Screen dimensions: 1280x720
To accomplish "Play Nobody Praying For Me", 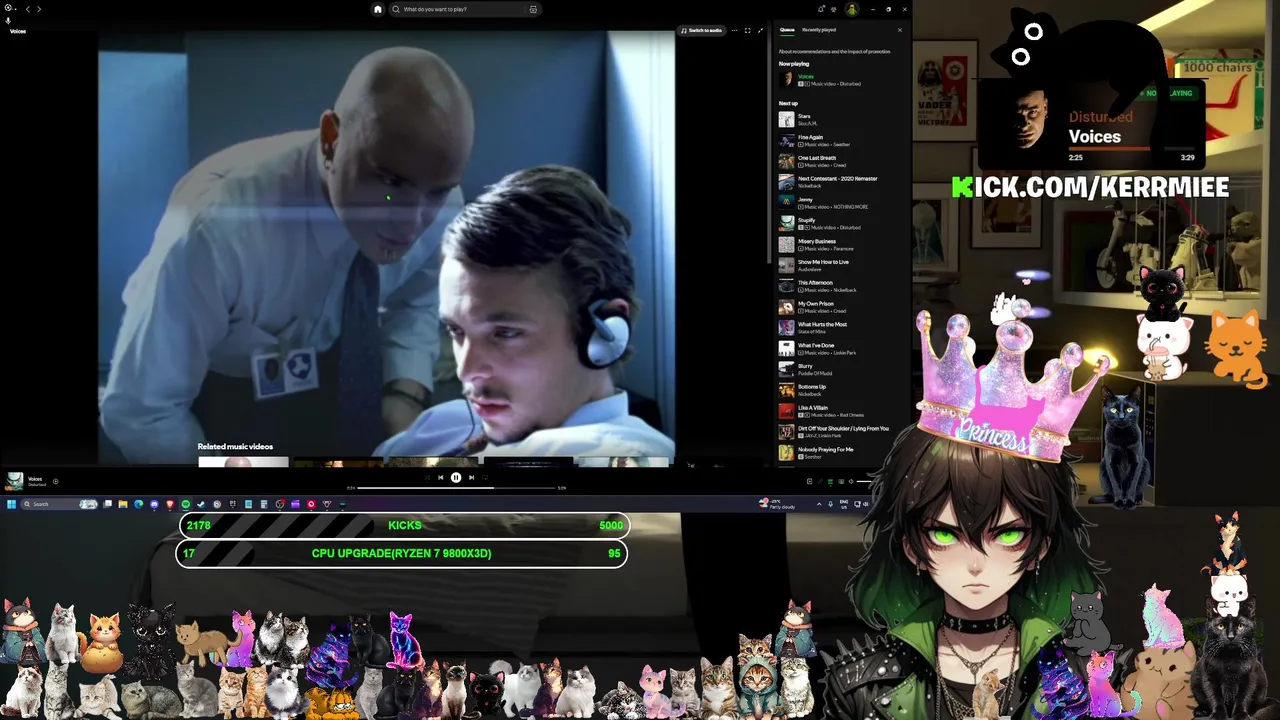I will [x=842, y=453].
